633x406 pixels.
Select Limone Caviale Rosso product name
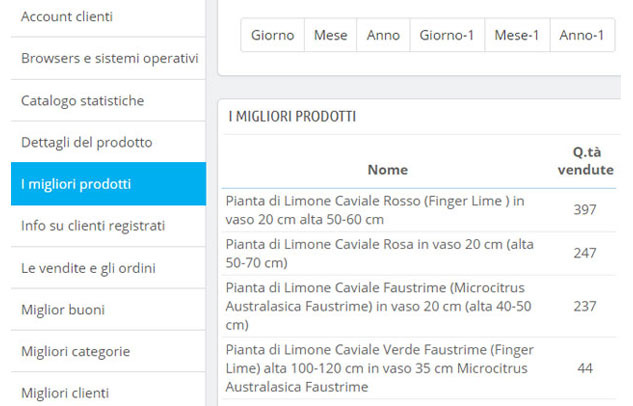(x=375, y=210)
